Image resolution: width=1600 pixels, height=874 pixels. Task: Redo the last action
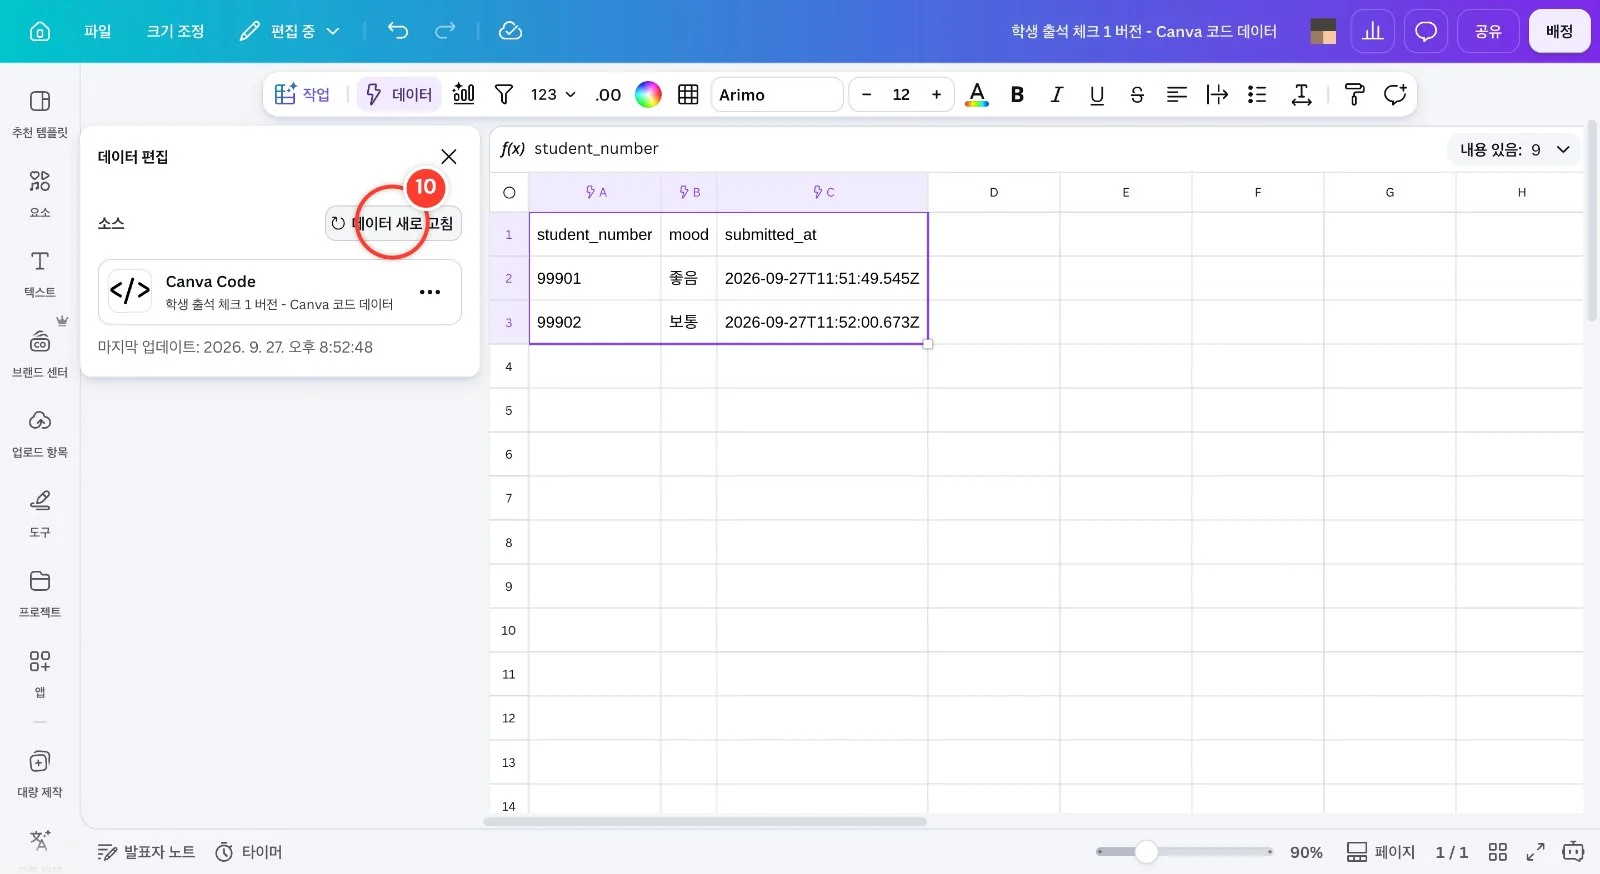click(445, 31)
